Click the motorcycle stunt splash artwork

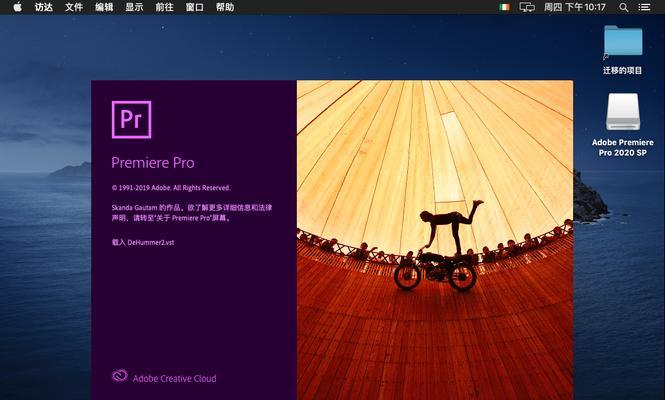click(x=435, y=240)
